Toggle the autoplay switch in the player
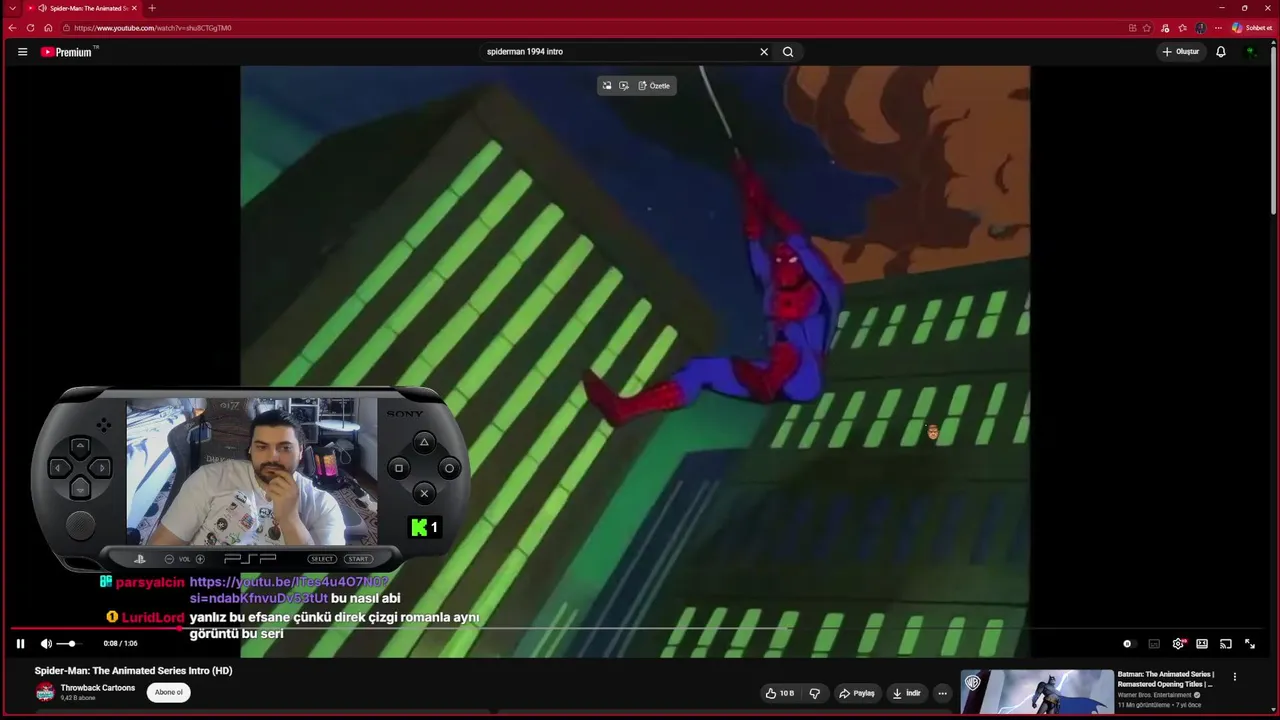Viewport: 1280px width, 720px height. pyautogui.click(x=1128, y=644)
